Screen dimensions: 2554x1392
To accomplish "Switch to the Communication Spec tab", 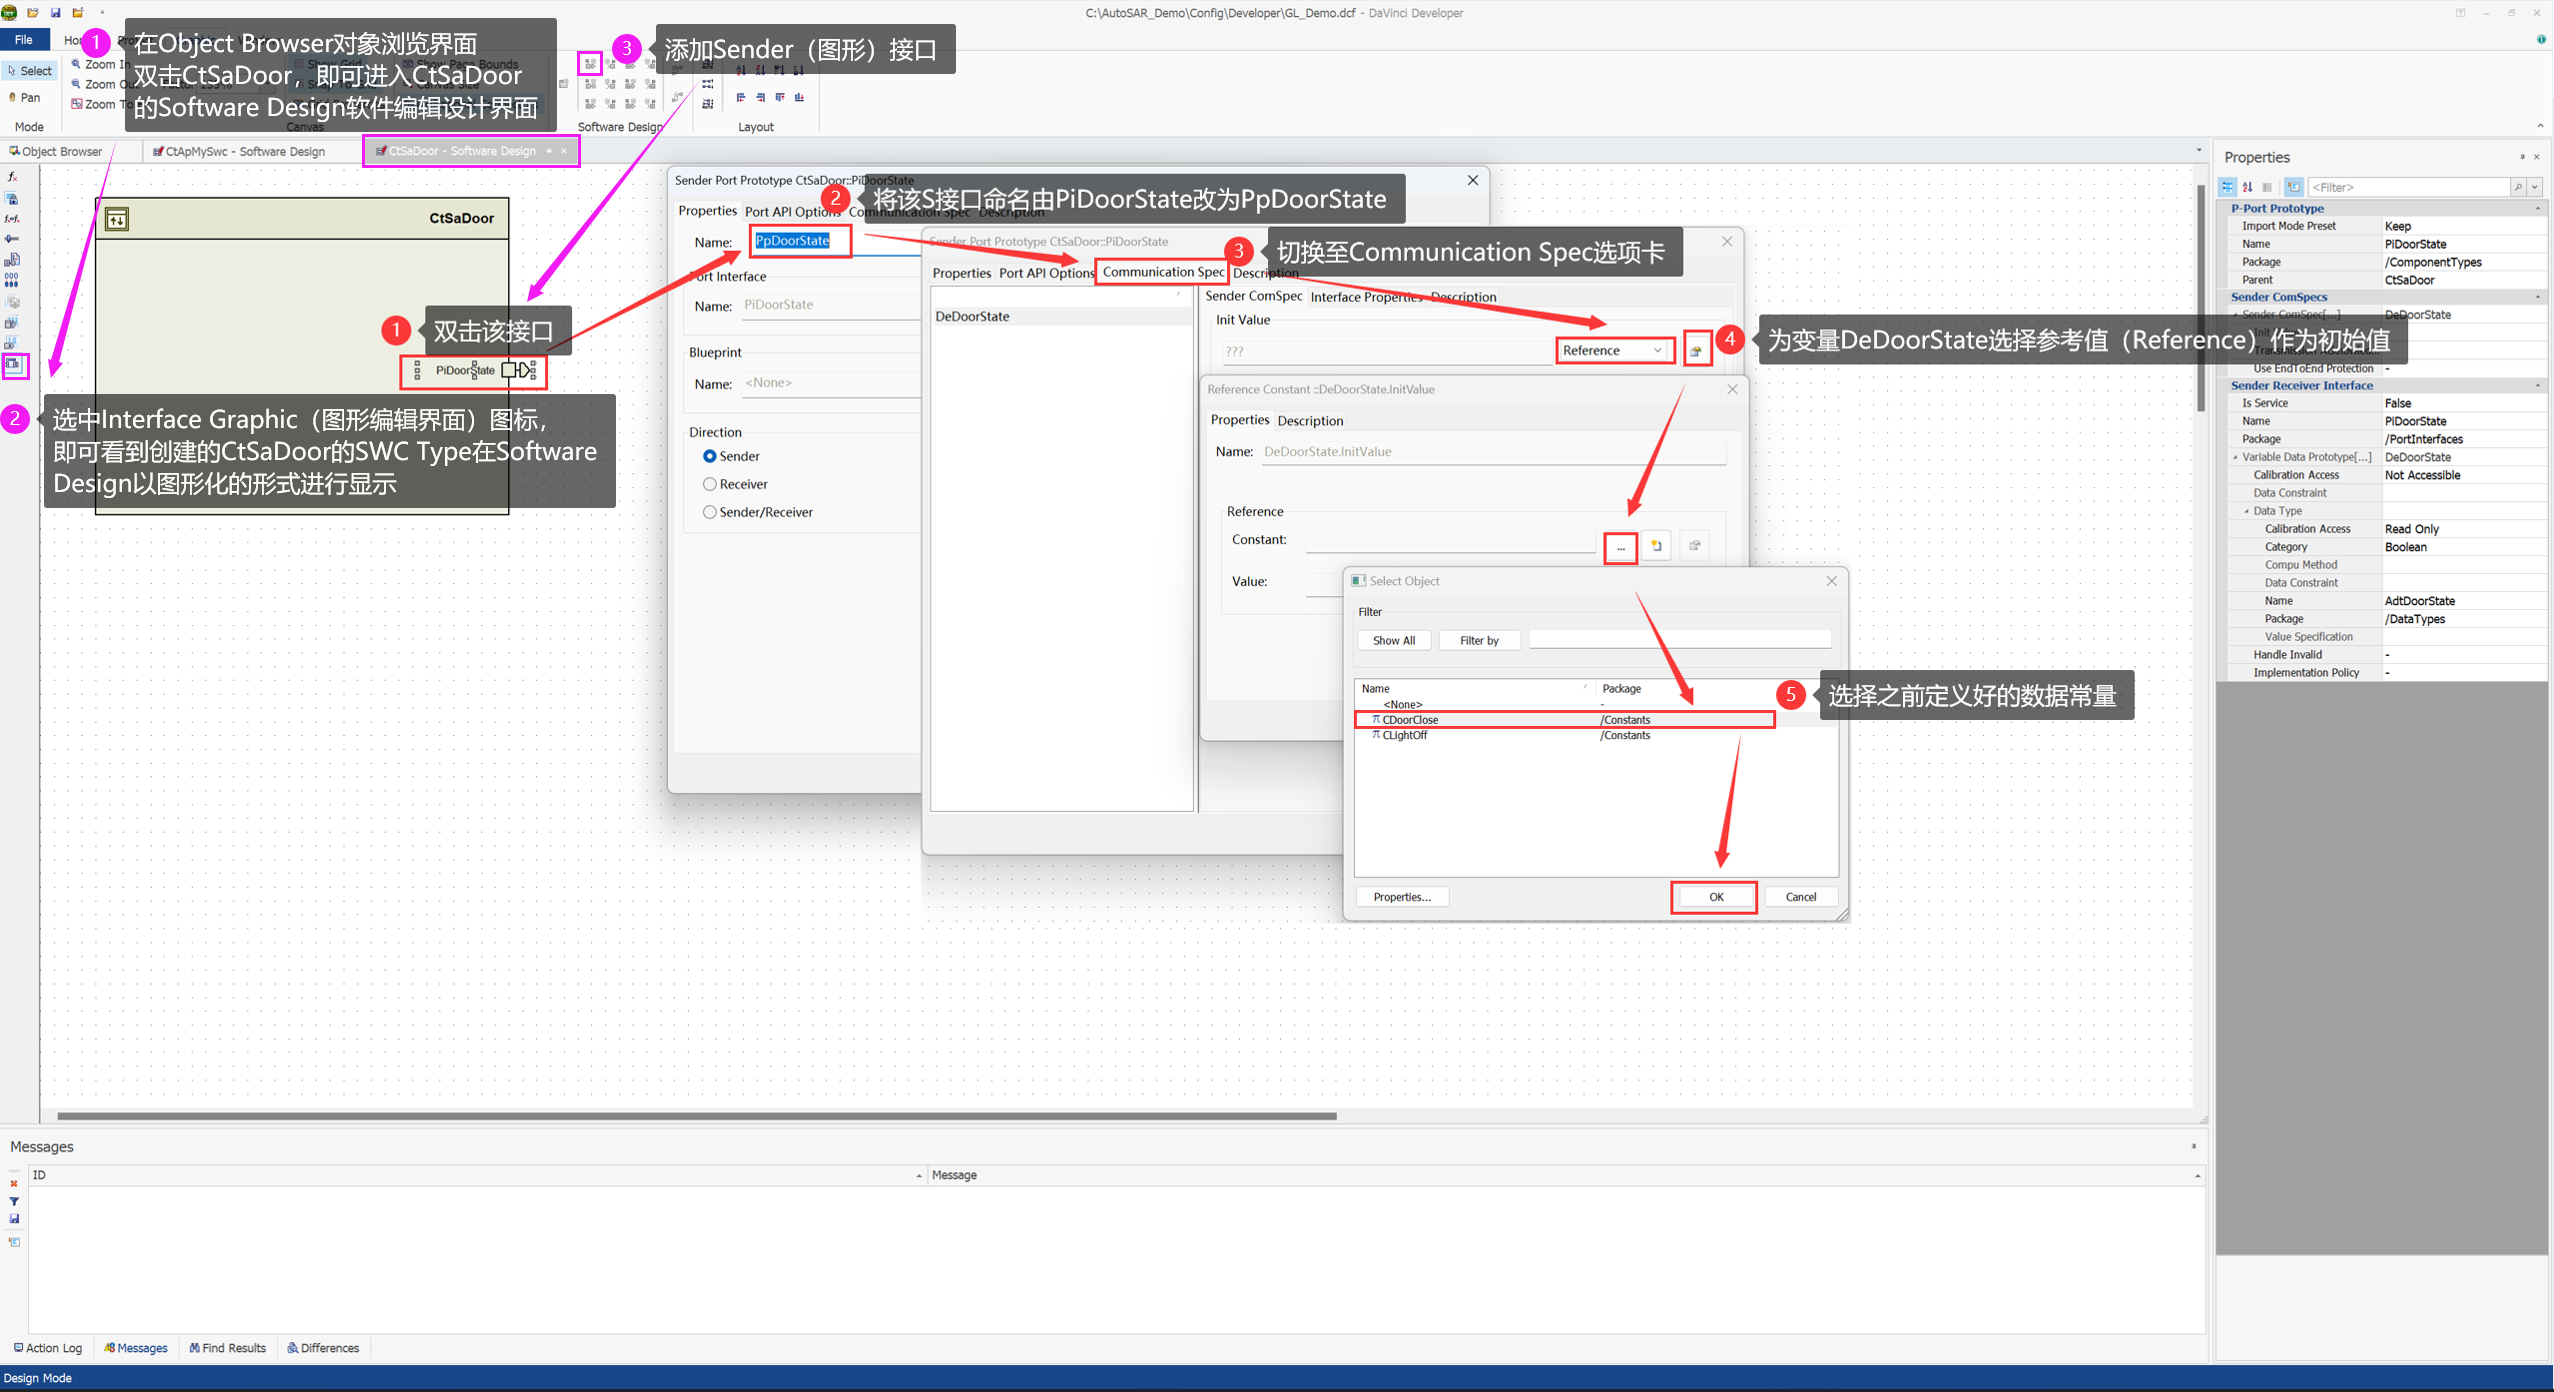I will pos(1162,272).
